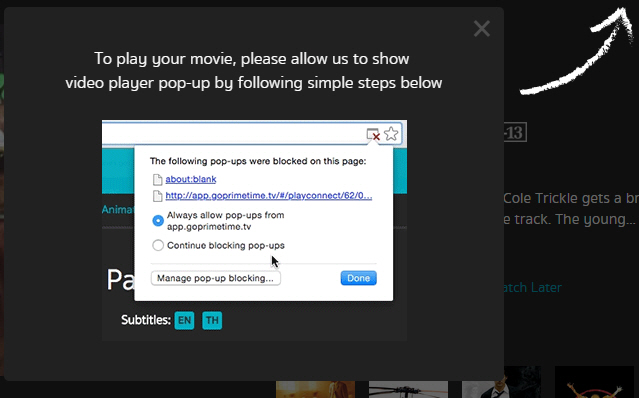This screenshot has height=398, width=639.
Task: Choose EN subtitles
Action: pyautogui.click(x=184, y=320)
